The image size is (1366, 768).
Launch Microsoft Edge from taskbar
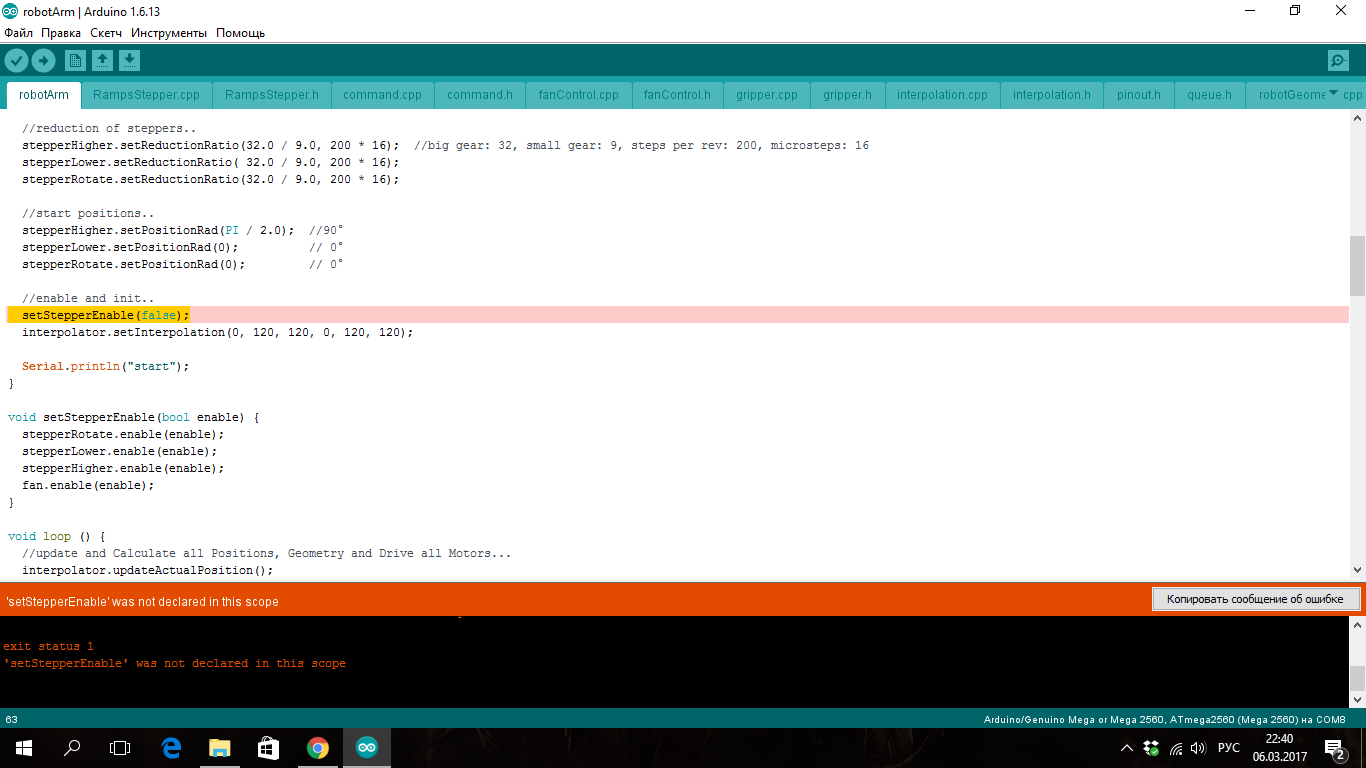(x=171, y=748)
